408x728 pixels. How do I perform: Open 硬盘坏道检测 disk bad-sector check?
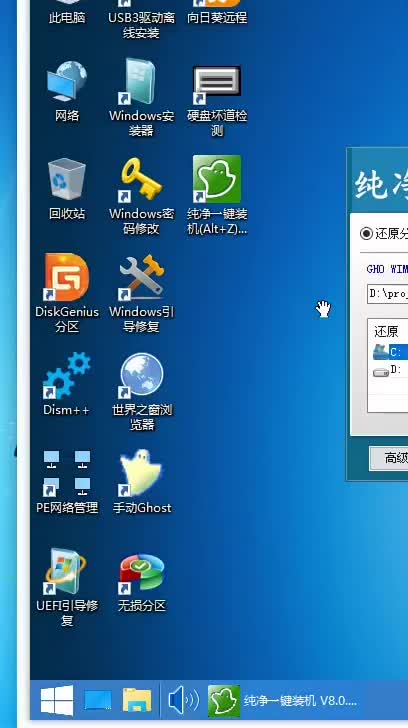coord(217,100)
